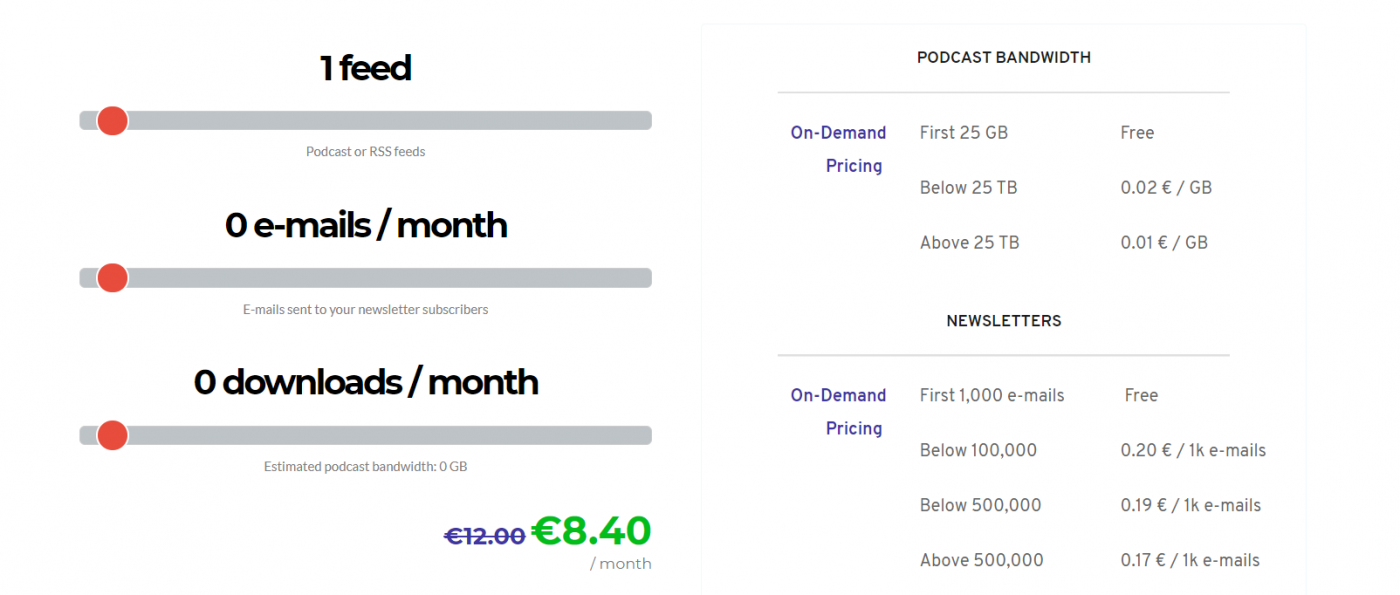Click the feed count slider handle
This screenshot has width=1400, height=595.
[x=112, y=121]
